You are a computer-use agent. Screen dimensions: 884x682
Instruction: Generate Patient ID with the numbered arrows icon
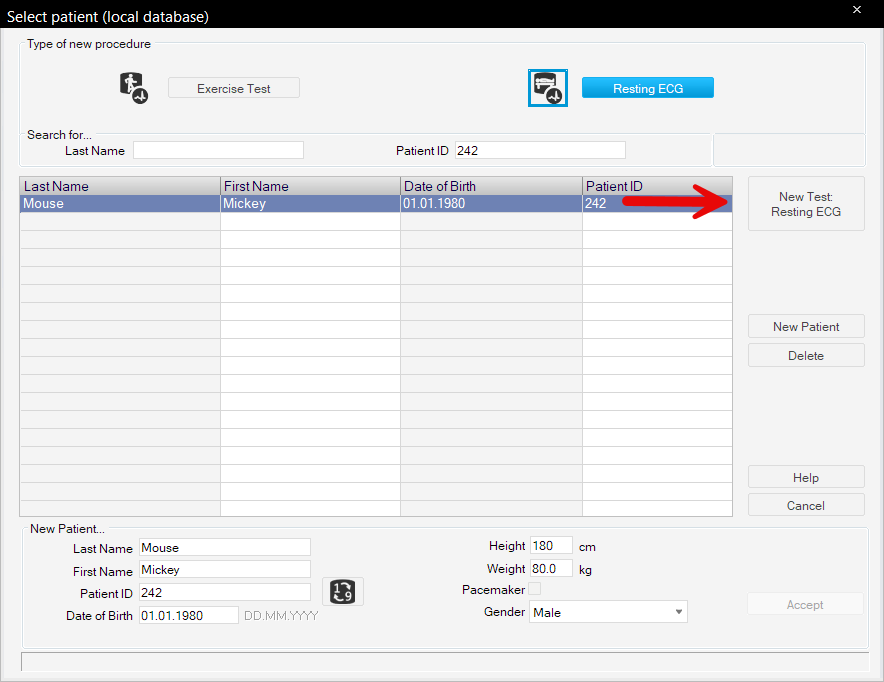point(343,592)
